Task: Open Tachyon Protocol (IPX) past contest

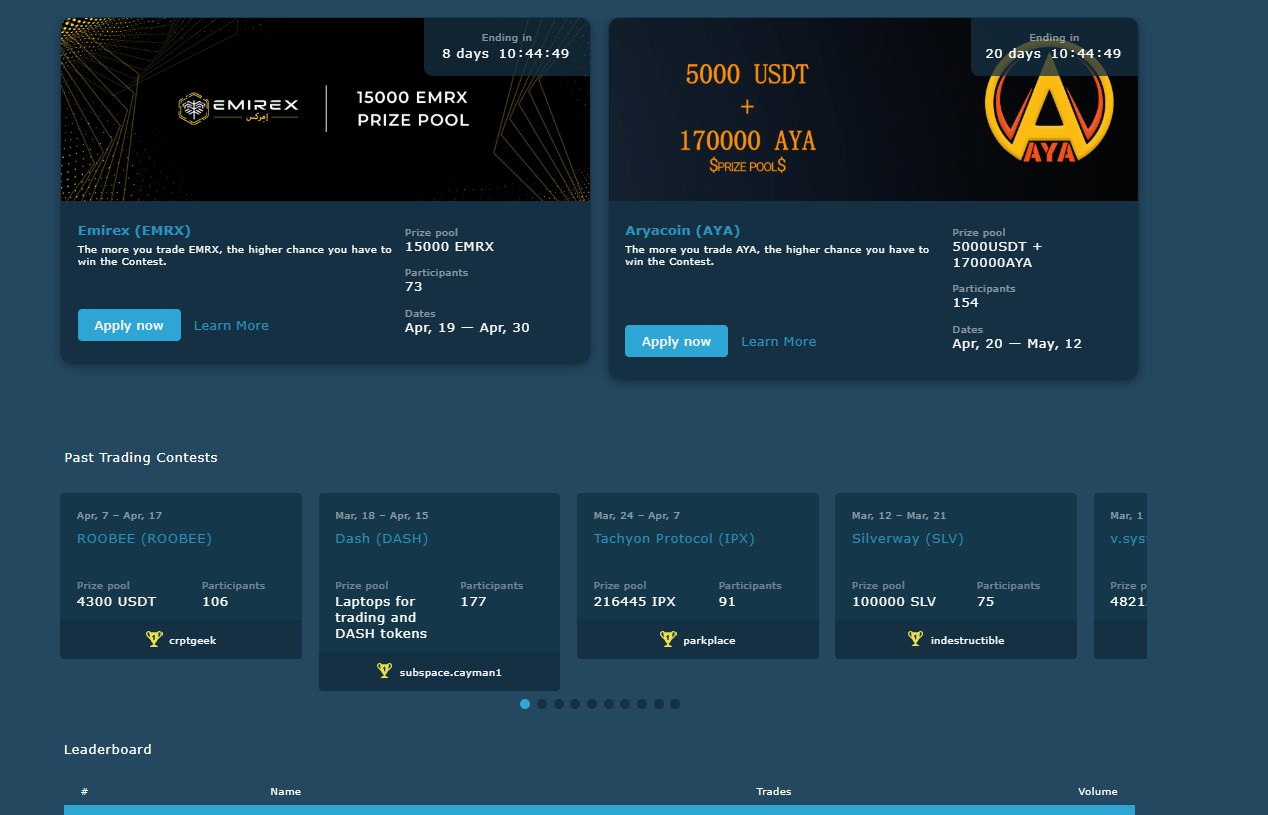Action: point(674,538)
